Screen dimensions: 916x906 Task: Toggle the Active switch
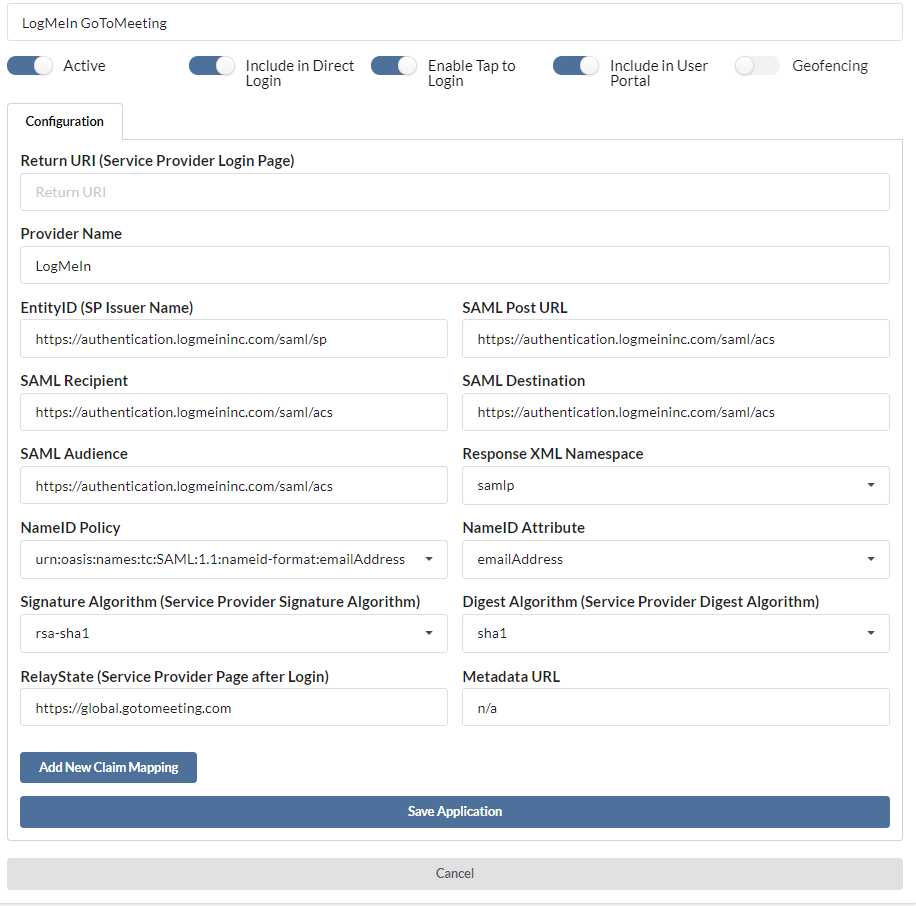tap(30, 65)
